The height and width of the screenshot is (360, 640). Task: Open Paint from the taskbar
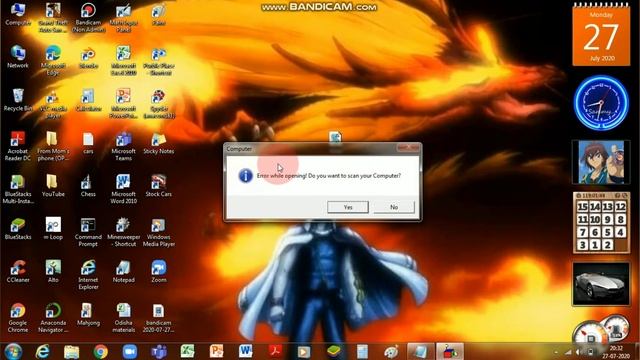click(391, 351)
